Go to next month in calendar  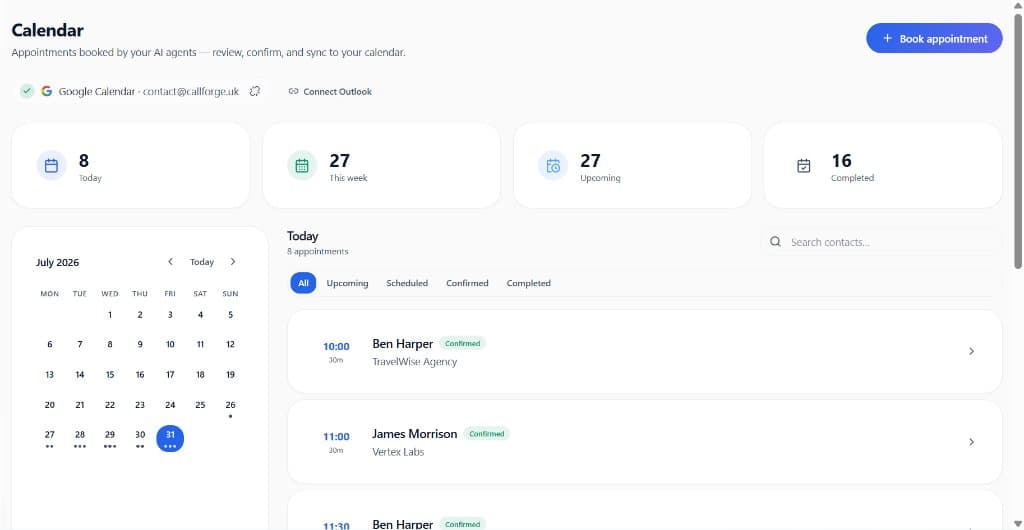(x=232, y=262)
